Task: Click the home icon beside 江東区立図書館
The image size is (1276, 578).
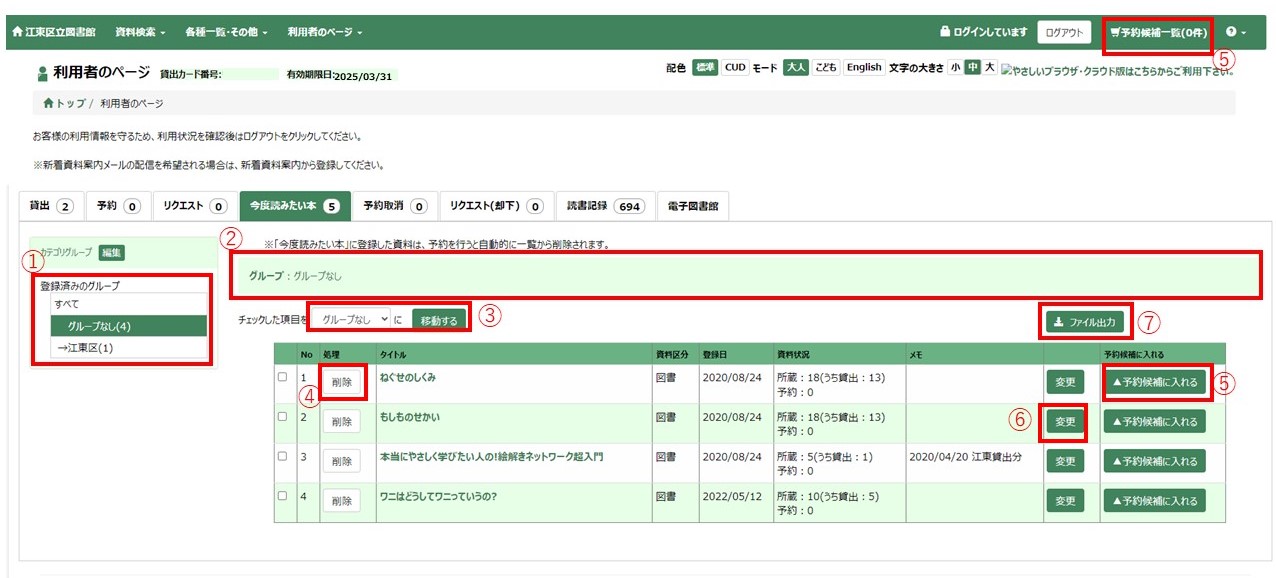Action: click(17, 32)
